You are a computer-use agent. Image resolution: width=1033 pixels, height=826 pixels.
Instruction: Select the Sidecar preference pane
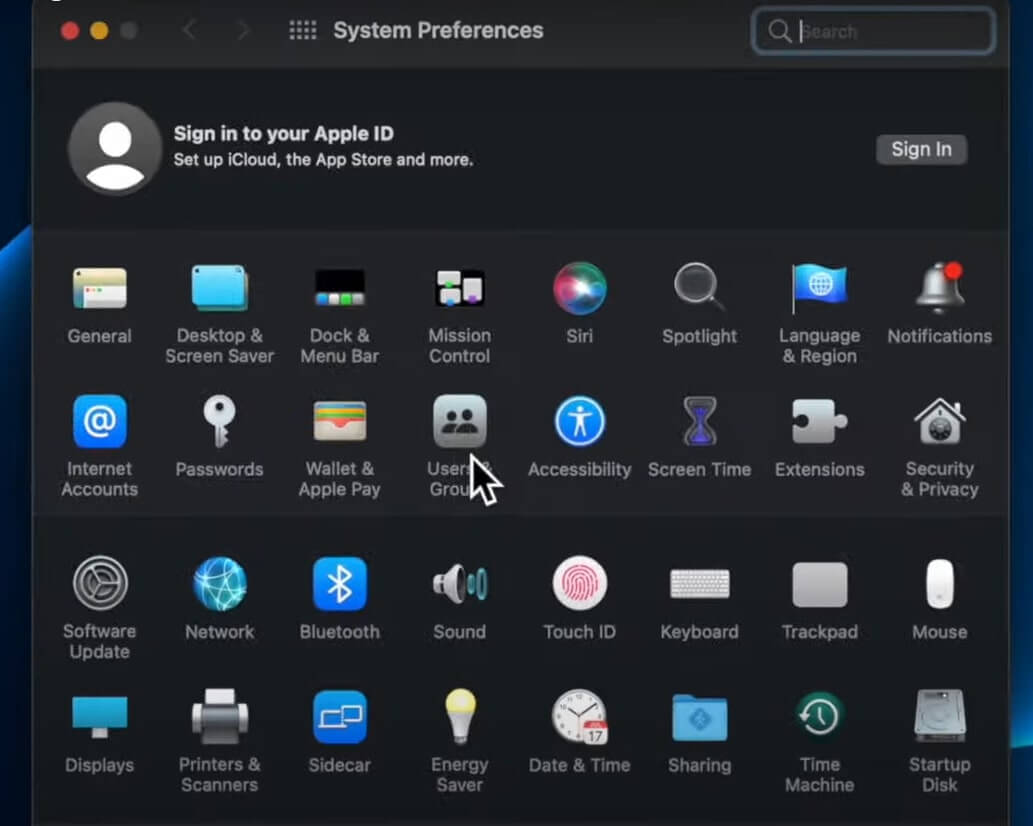coord(339,715)
